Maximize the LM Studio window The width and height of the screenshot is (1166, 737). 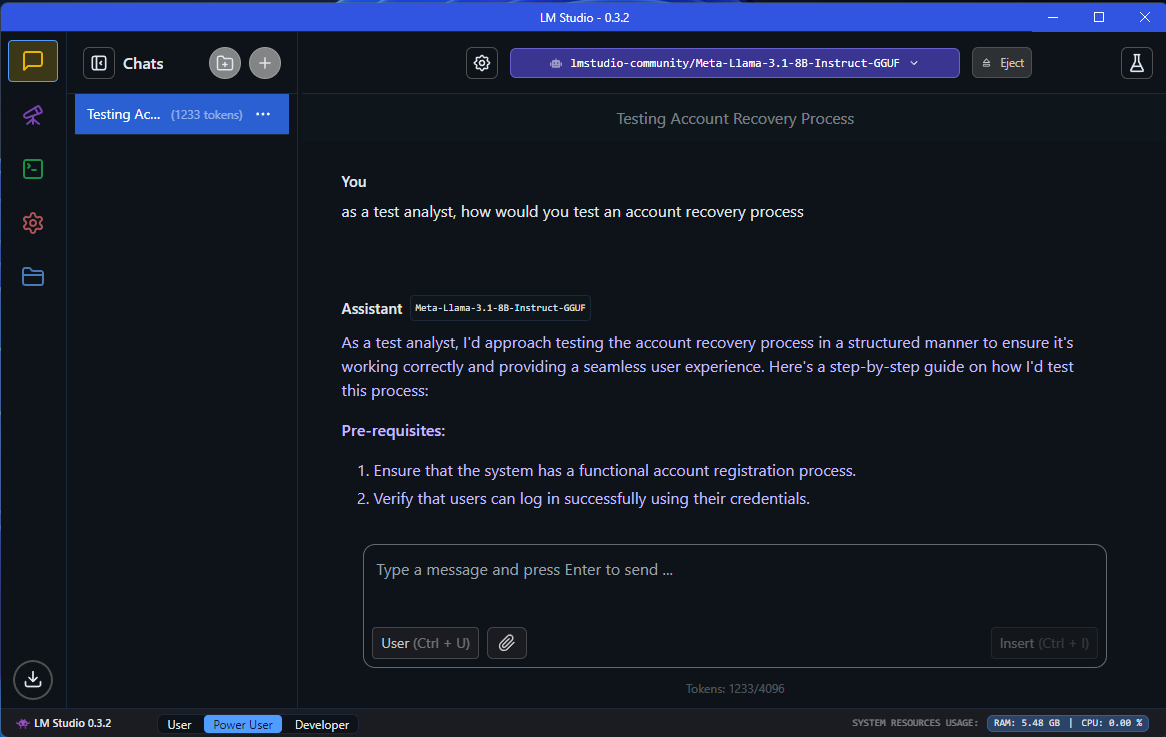(1098, 17)
